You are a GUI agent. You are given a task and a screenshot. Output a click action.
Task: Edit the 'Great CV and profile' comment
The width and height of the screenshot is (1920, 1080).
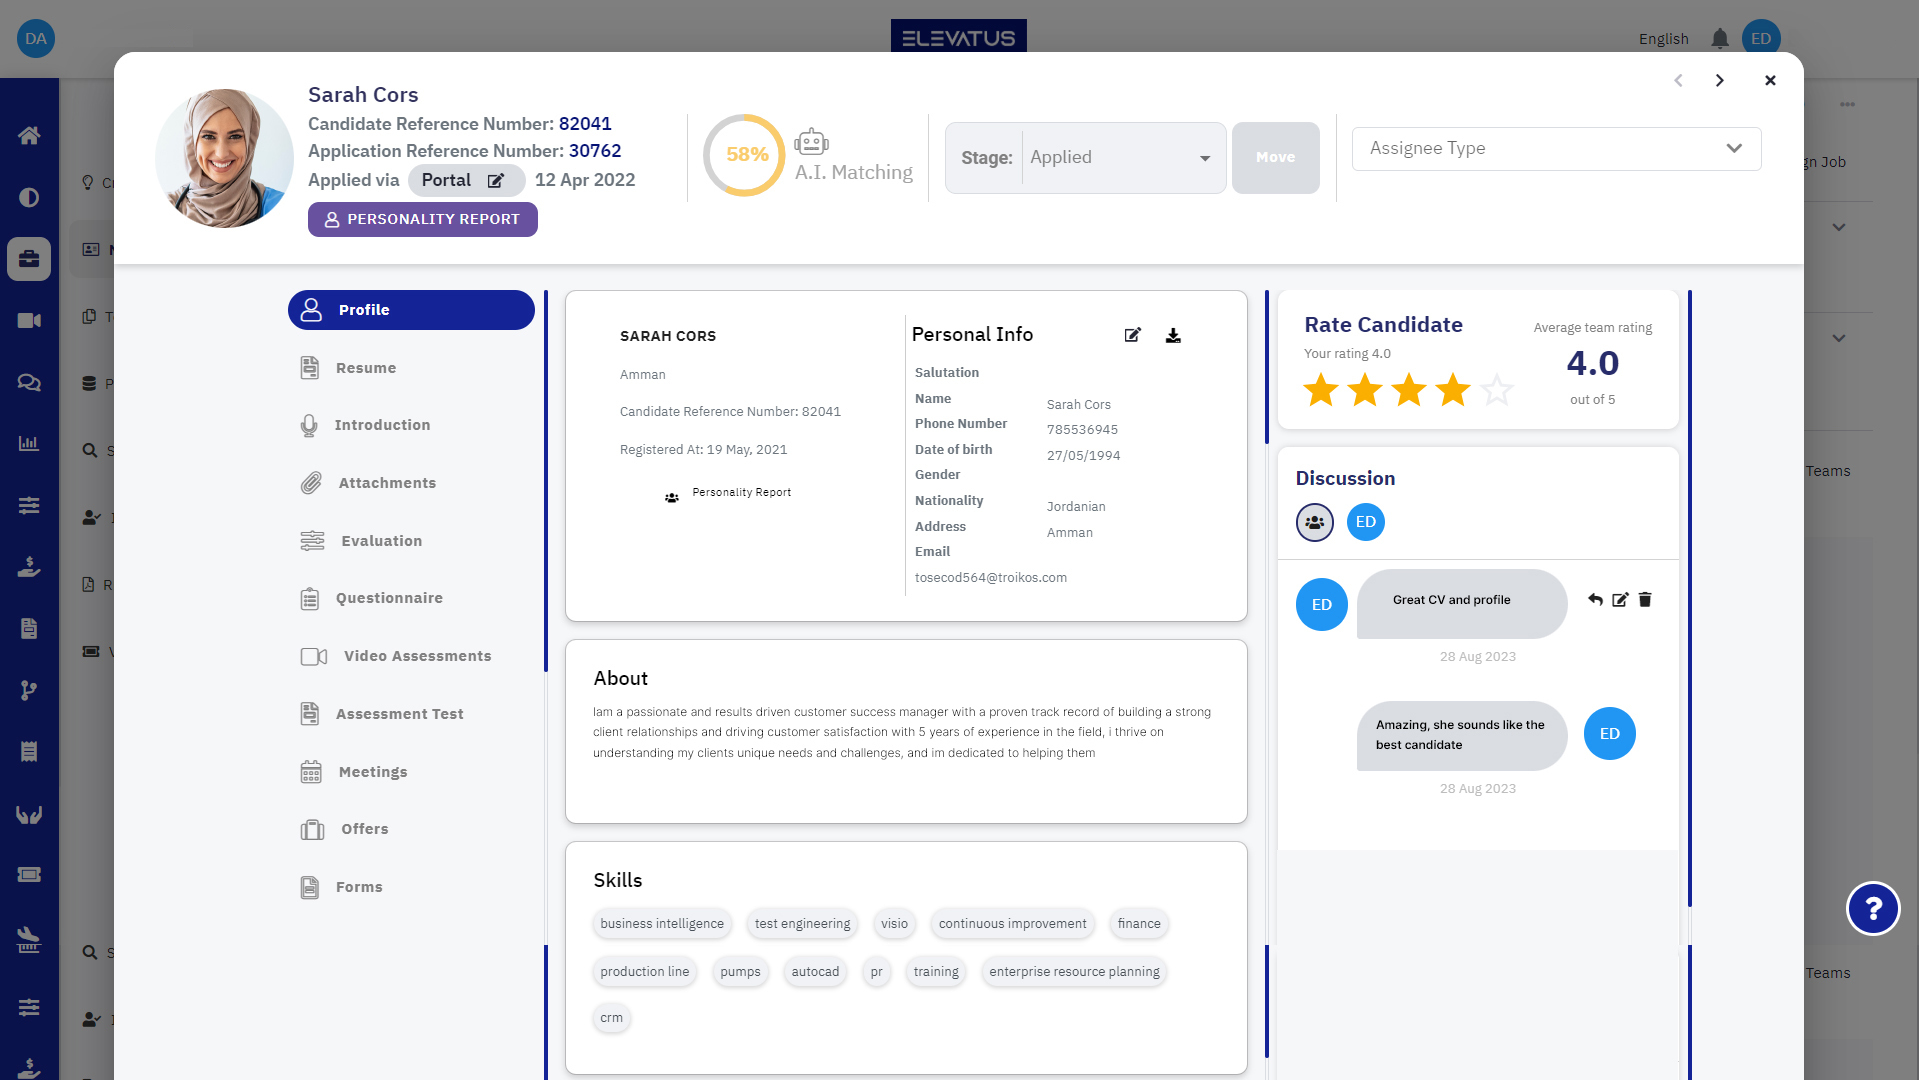coord(1620,599)
